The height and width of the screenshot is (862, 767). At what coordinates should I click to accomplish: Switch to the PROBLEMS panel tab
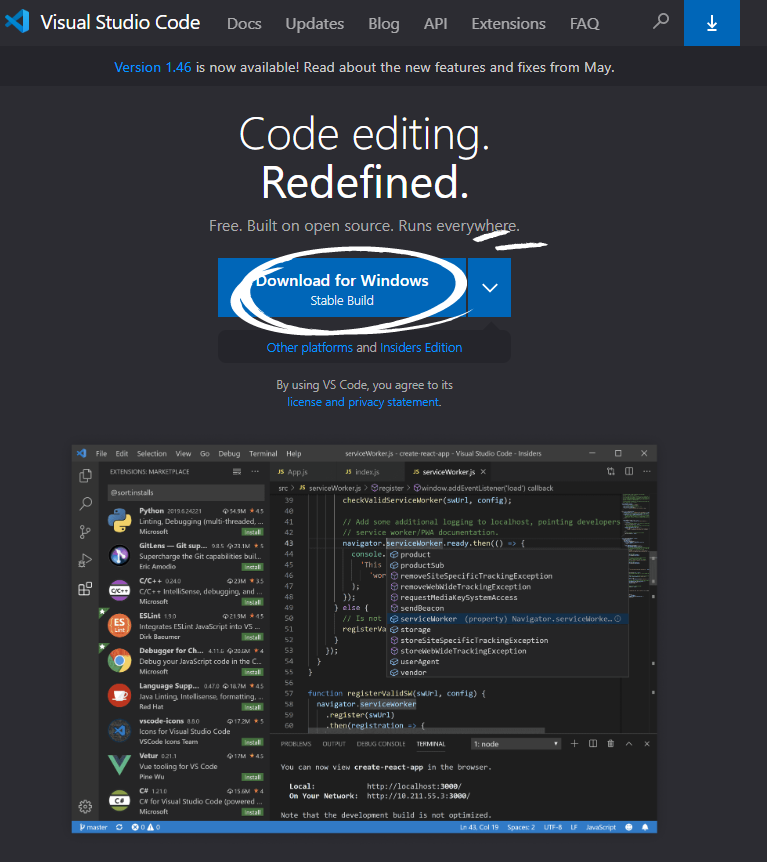point(296,744)
